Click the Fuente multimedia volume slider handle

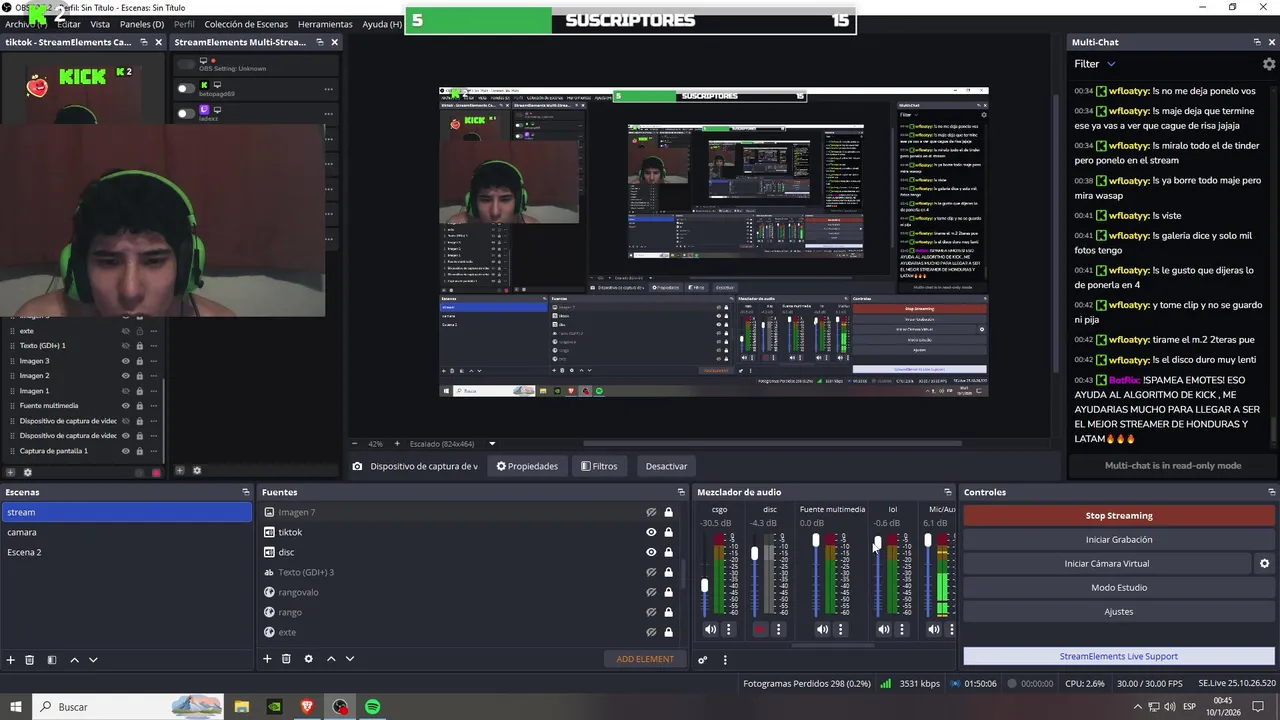click(x=816, y=540)
